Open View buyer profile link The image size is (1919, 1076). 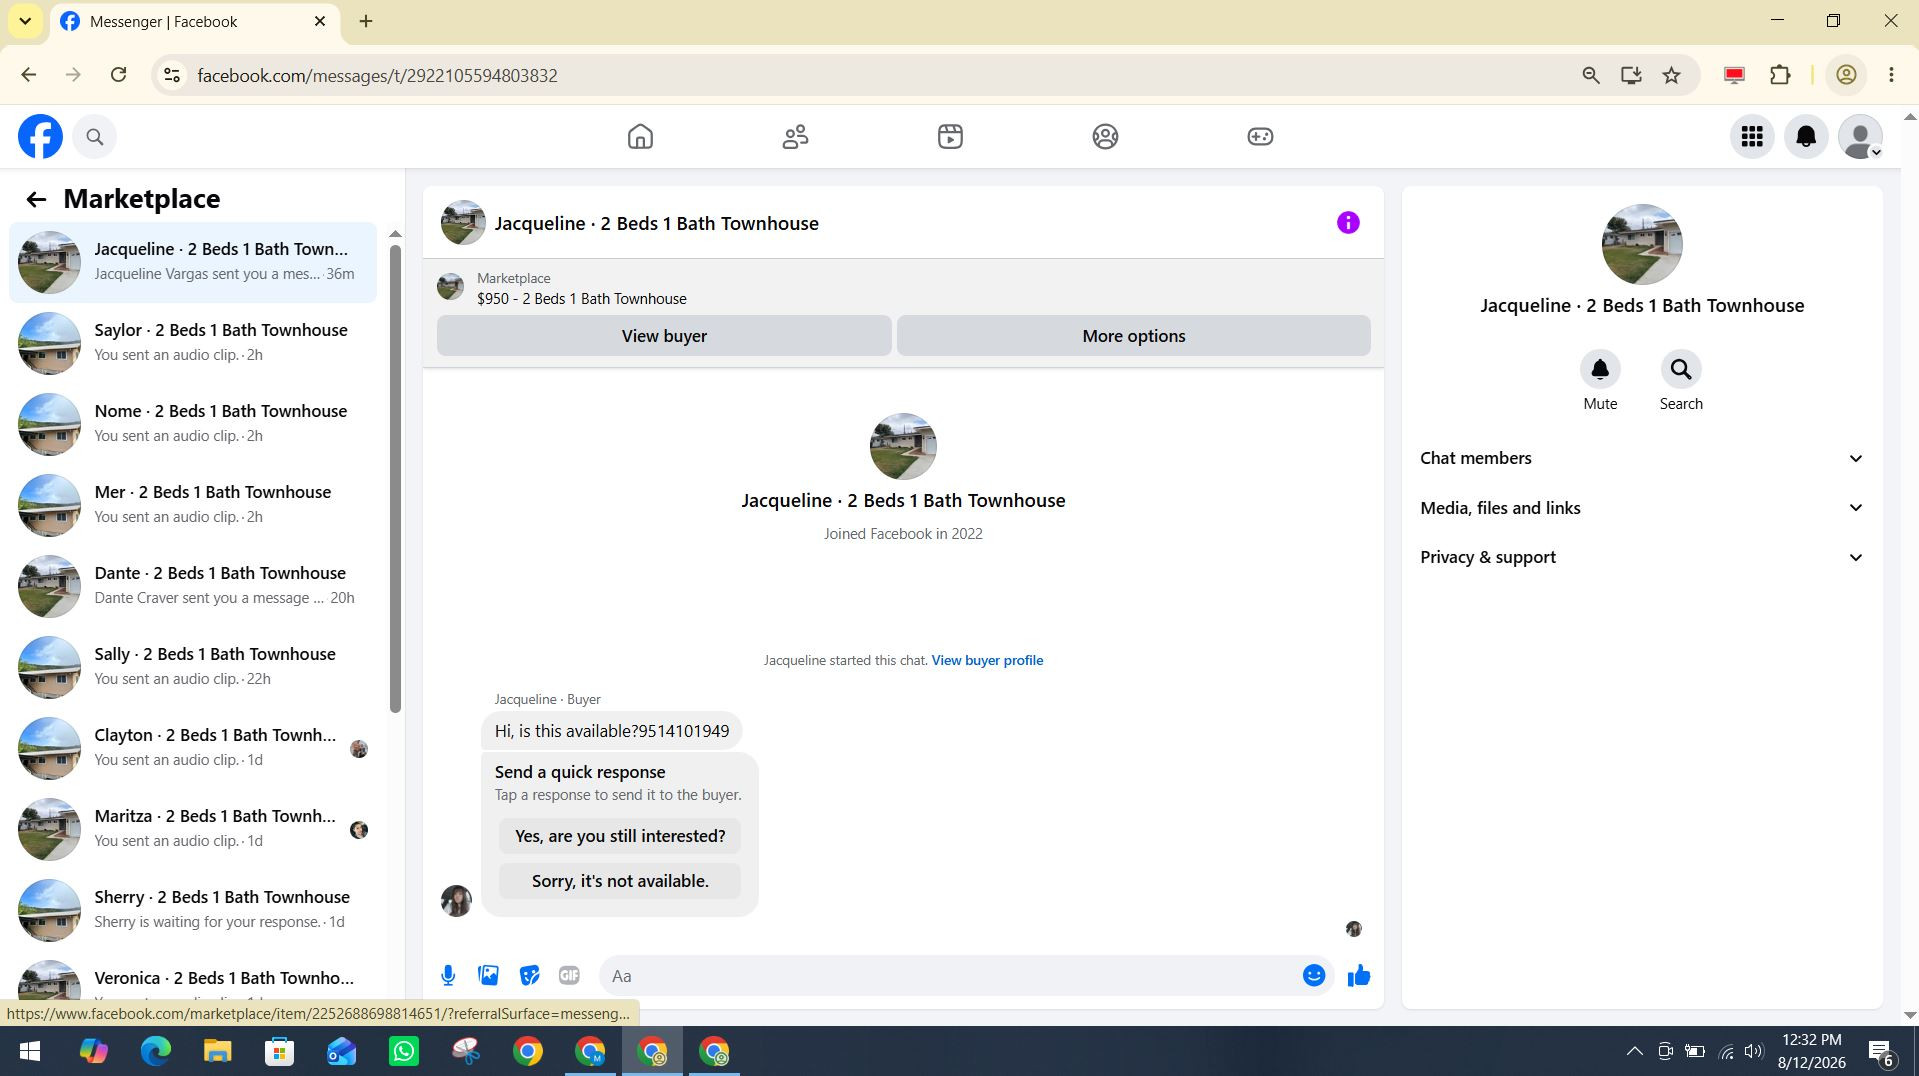tap(987, 660)
